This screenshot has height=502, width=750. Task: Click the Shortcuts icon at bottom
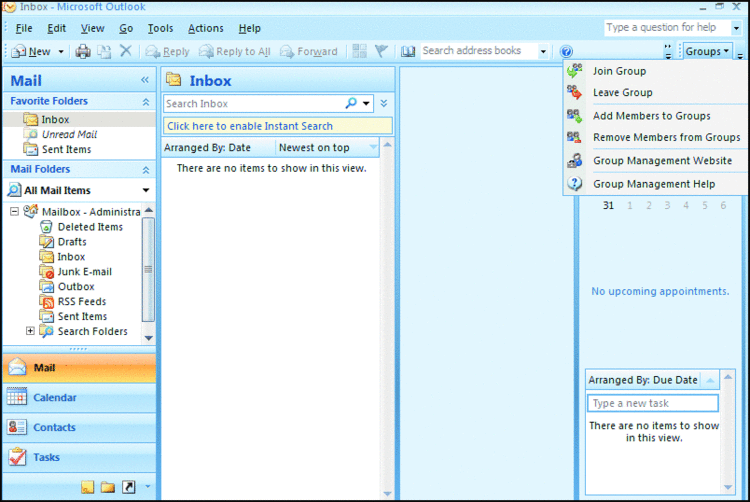128,487
